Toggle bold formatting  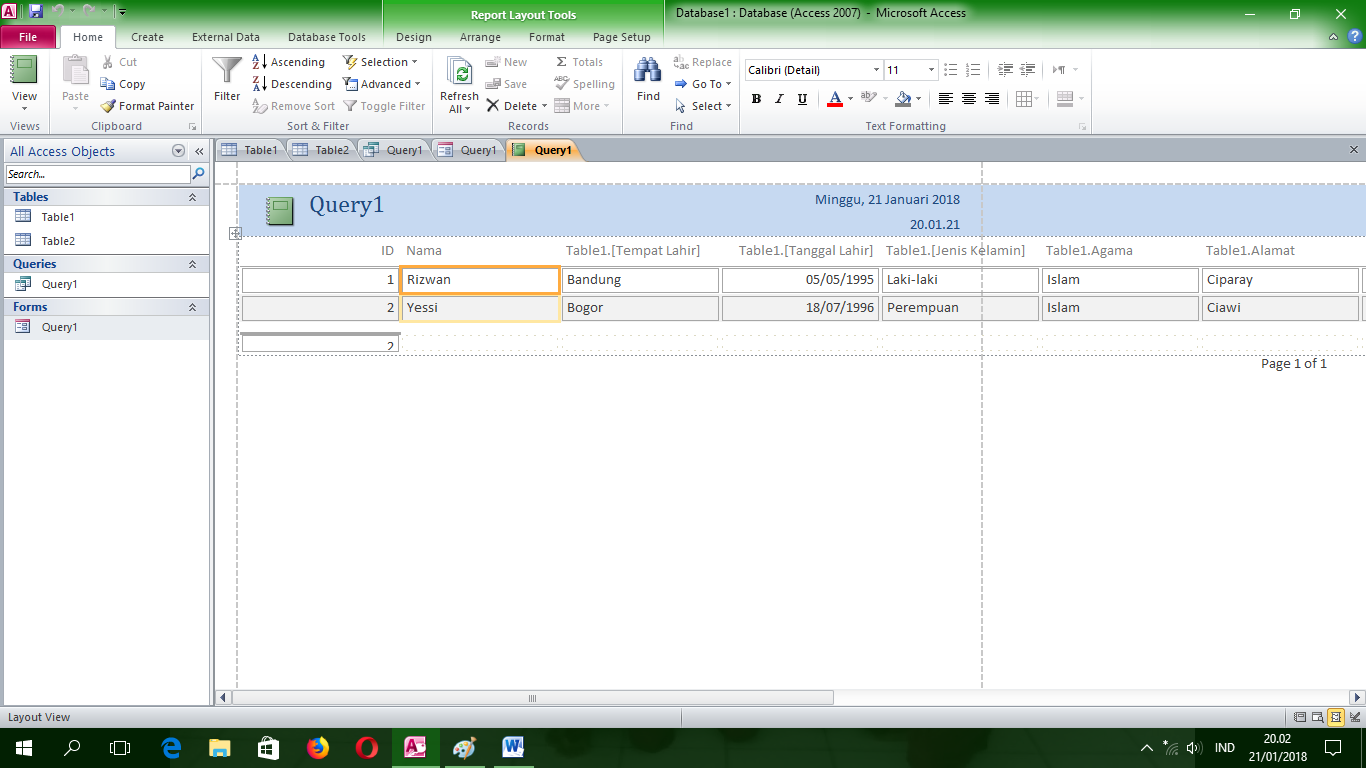coord(756,98)
